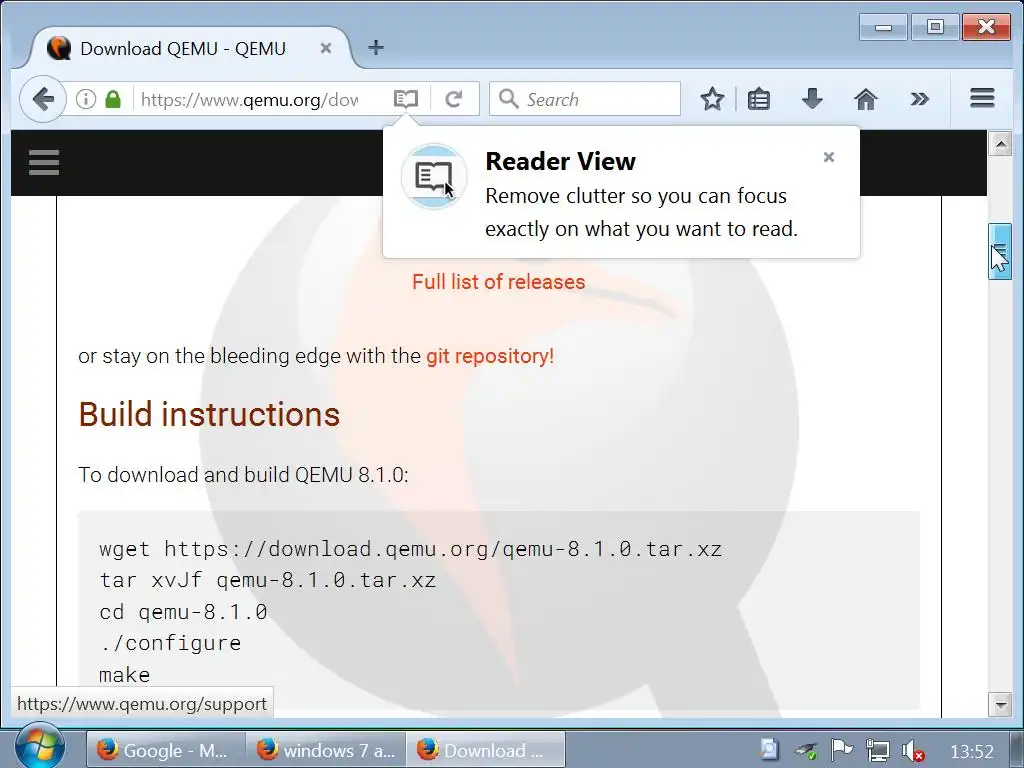Click the ./configure code line

point(170,643)
